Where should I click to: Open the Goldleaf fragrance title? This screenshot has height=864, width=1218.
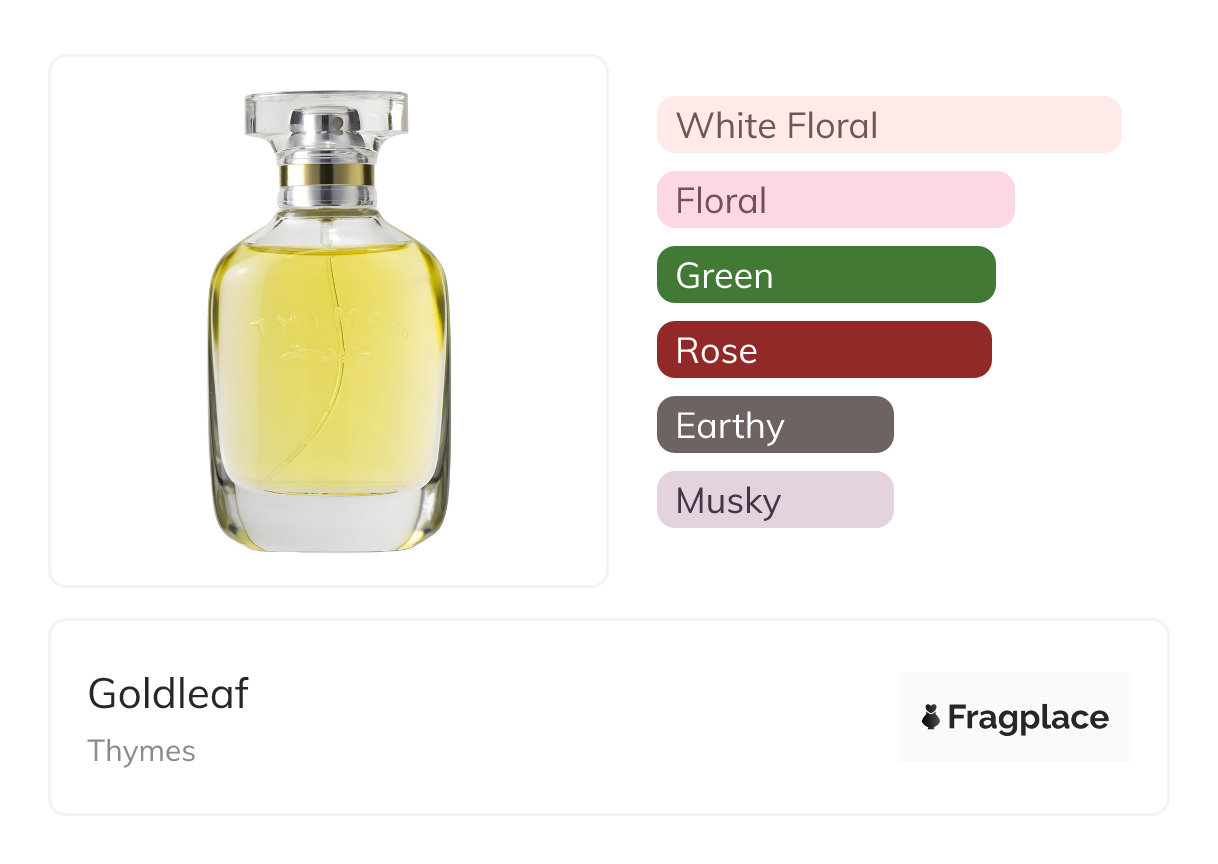[x=168, y=694]
